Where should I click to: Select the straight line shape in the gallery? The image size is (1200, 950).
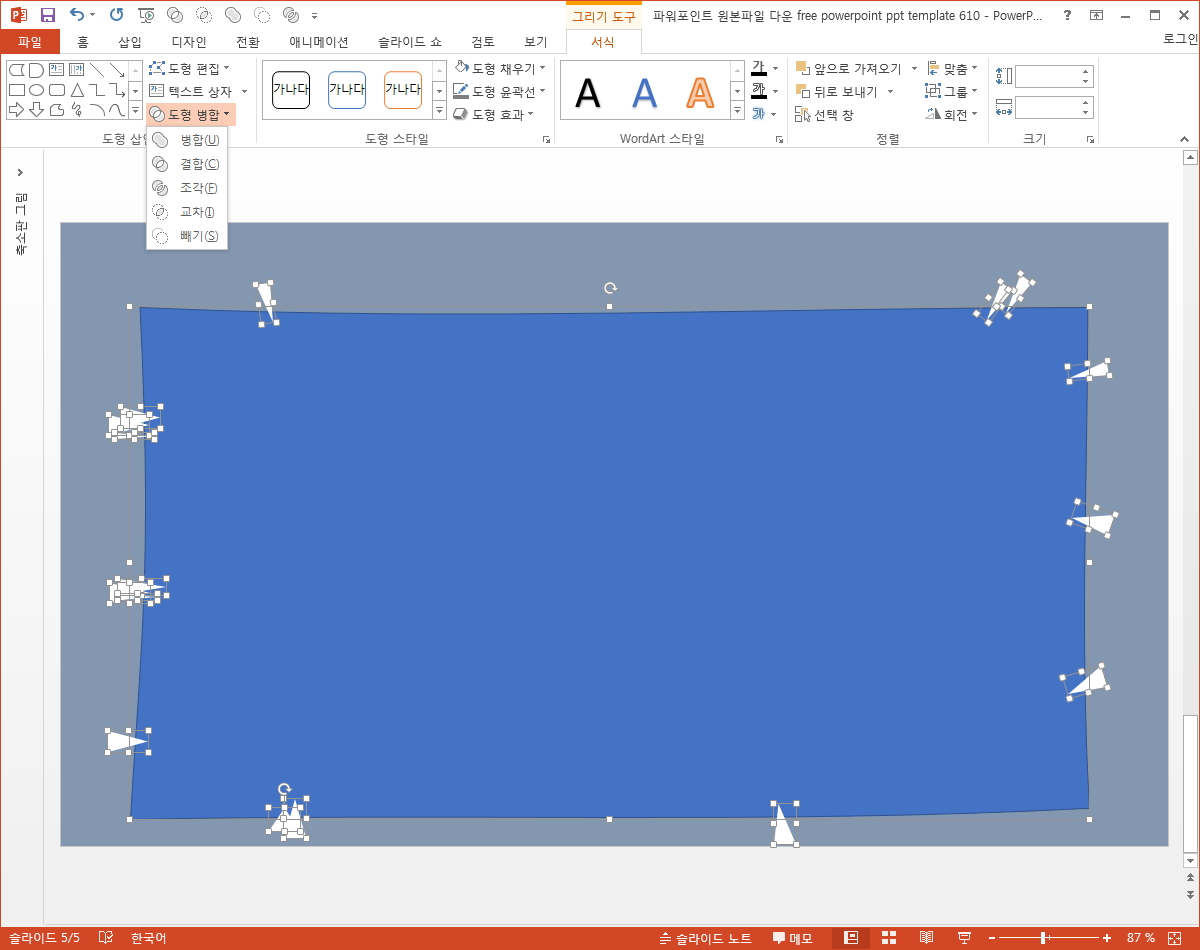(97, 70)
